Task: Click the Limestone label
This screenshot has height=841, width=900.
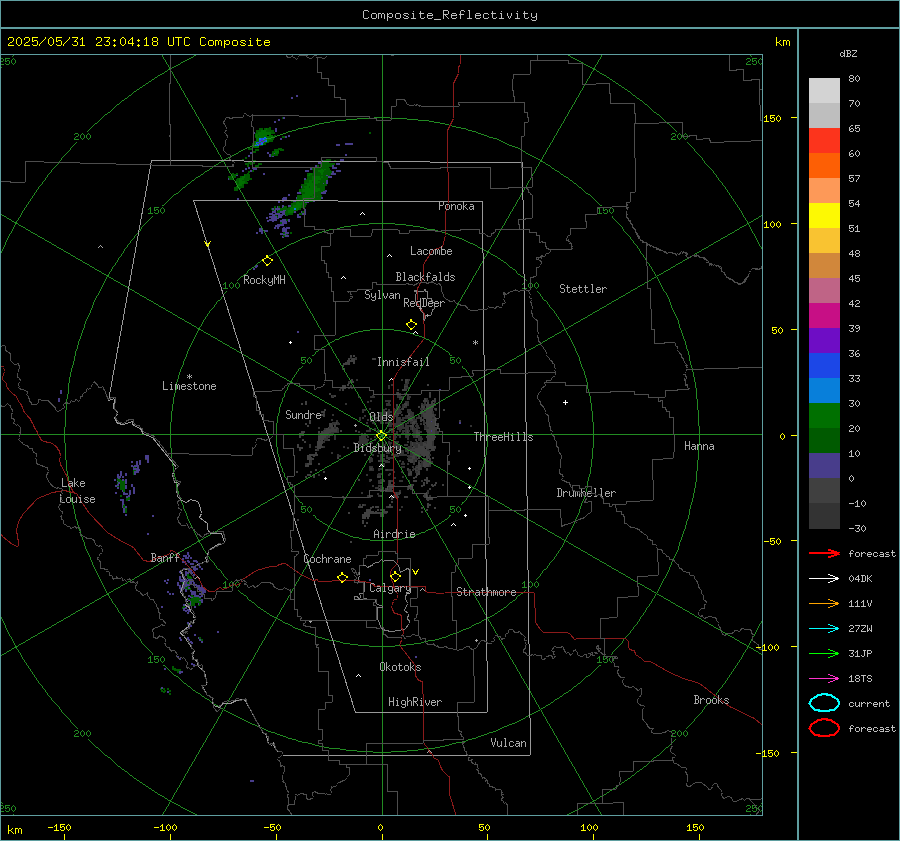Action: pos(189,386)
